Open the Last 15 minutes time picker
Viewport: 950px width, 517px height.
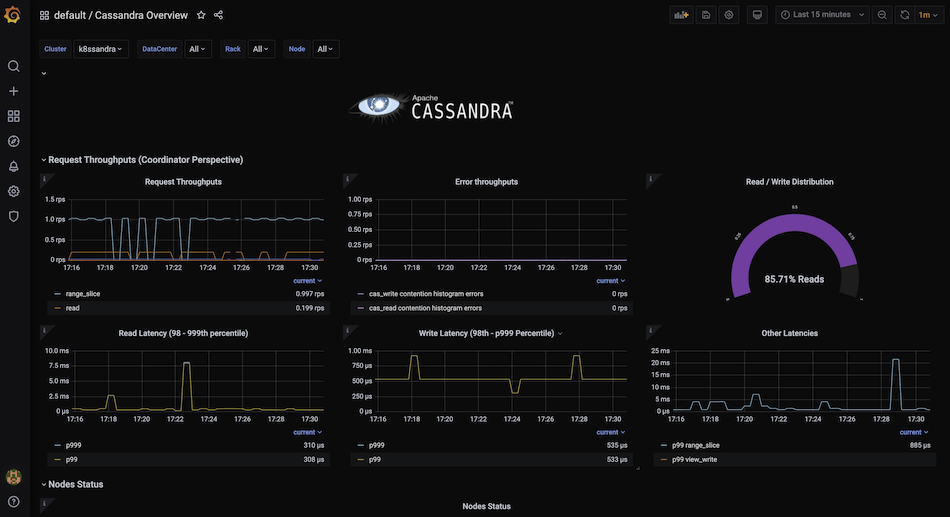(822, 15)
